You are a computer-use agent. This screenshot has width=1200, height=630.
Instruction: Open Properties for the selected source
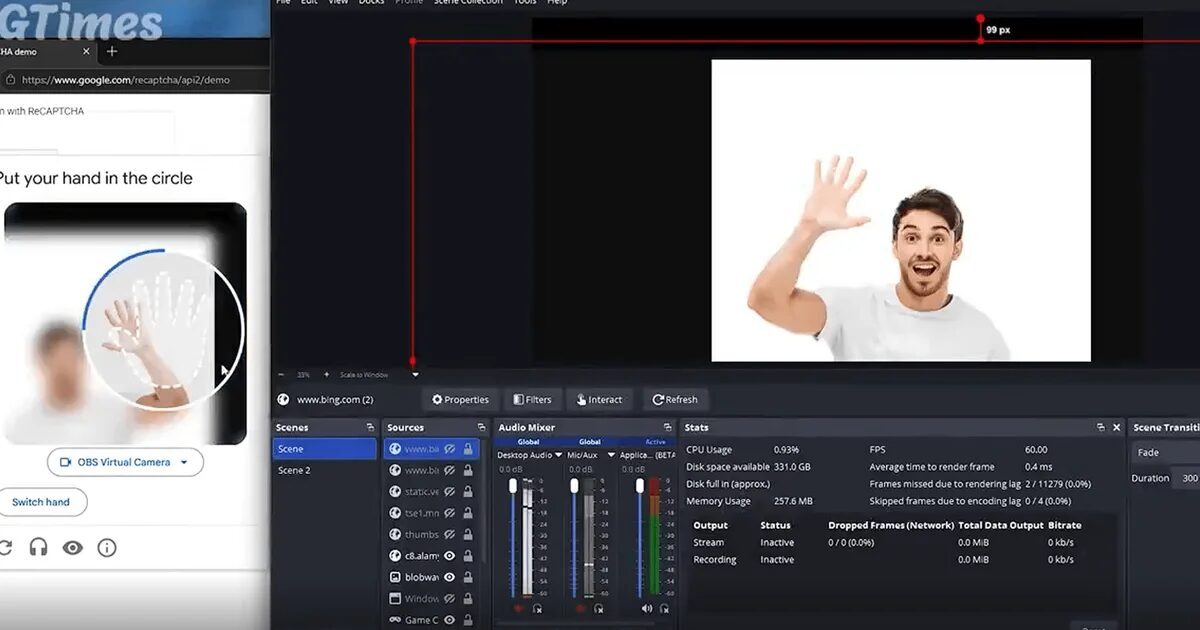pyautogui.click(x=460, y=400)
